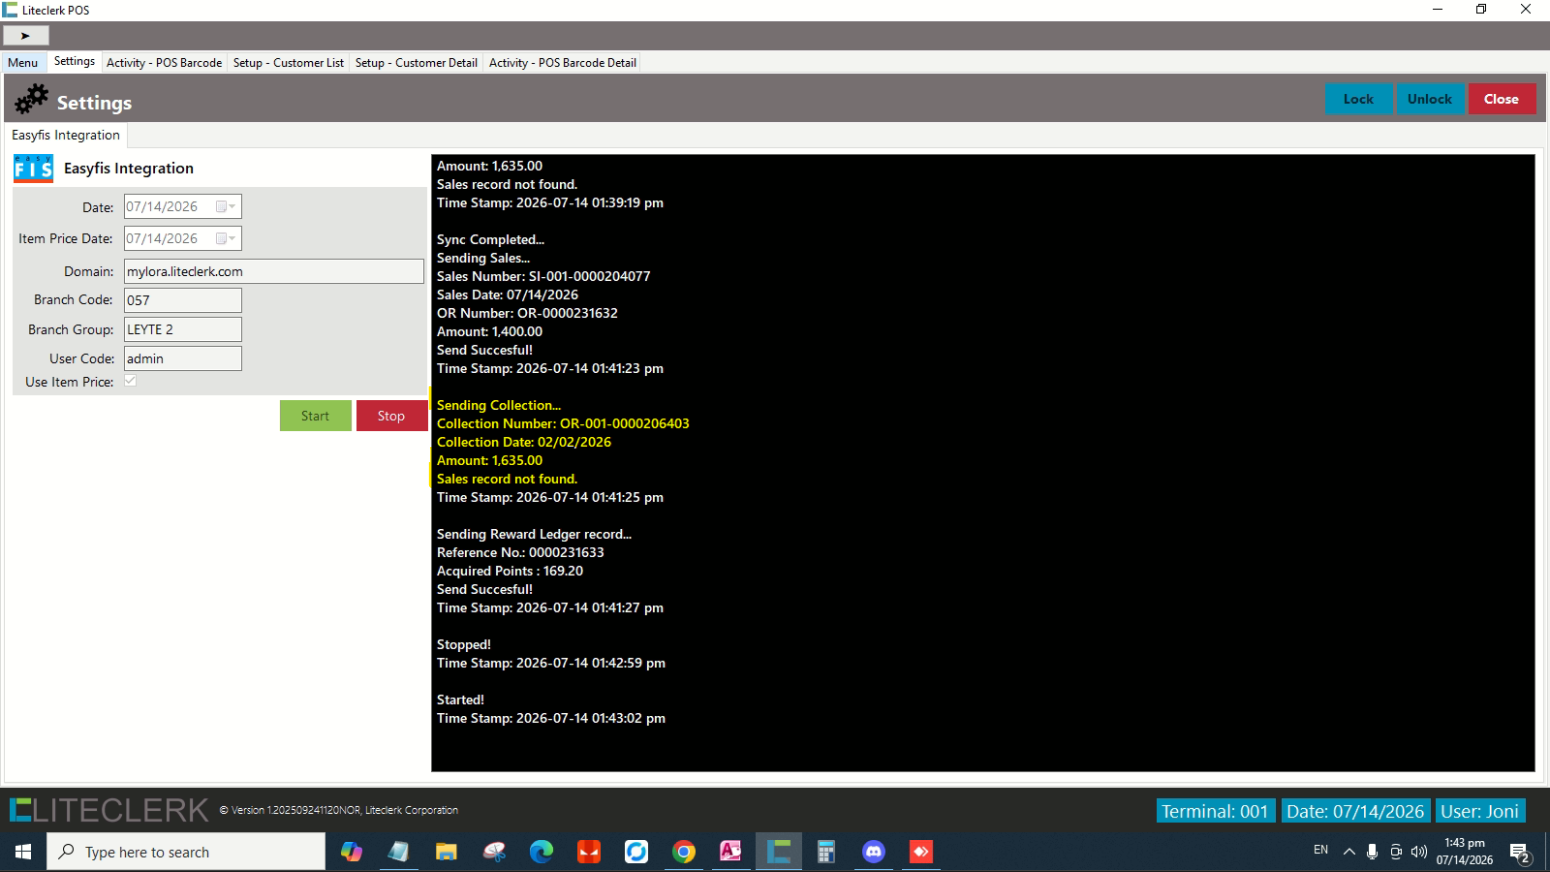Click the network tray icon

pos(1396,852)
